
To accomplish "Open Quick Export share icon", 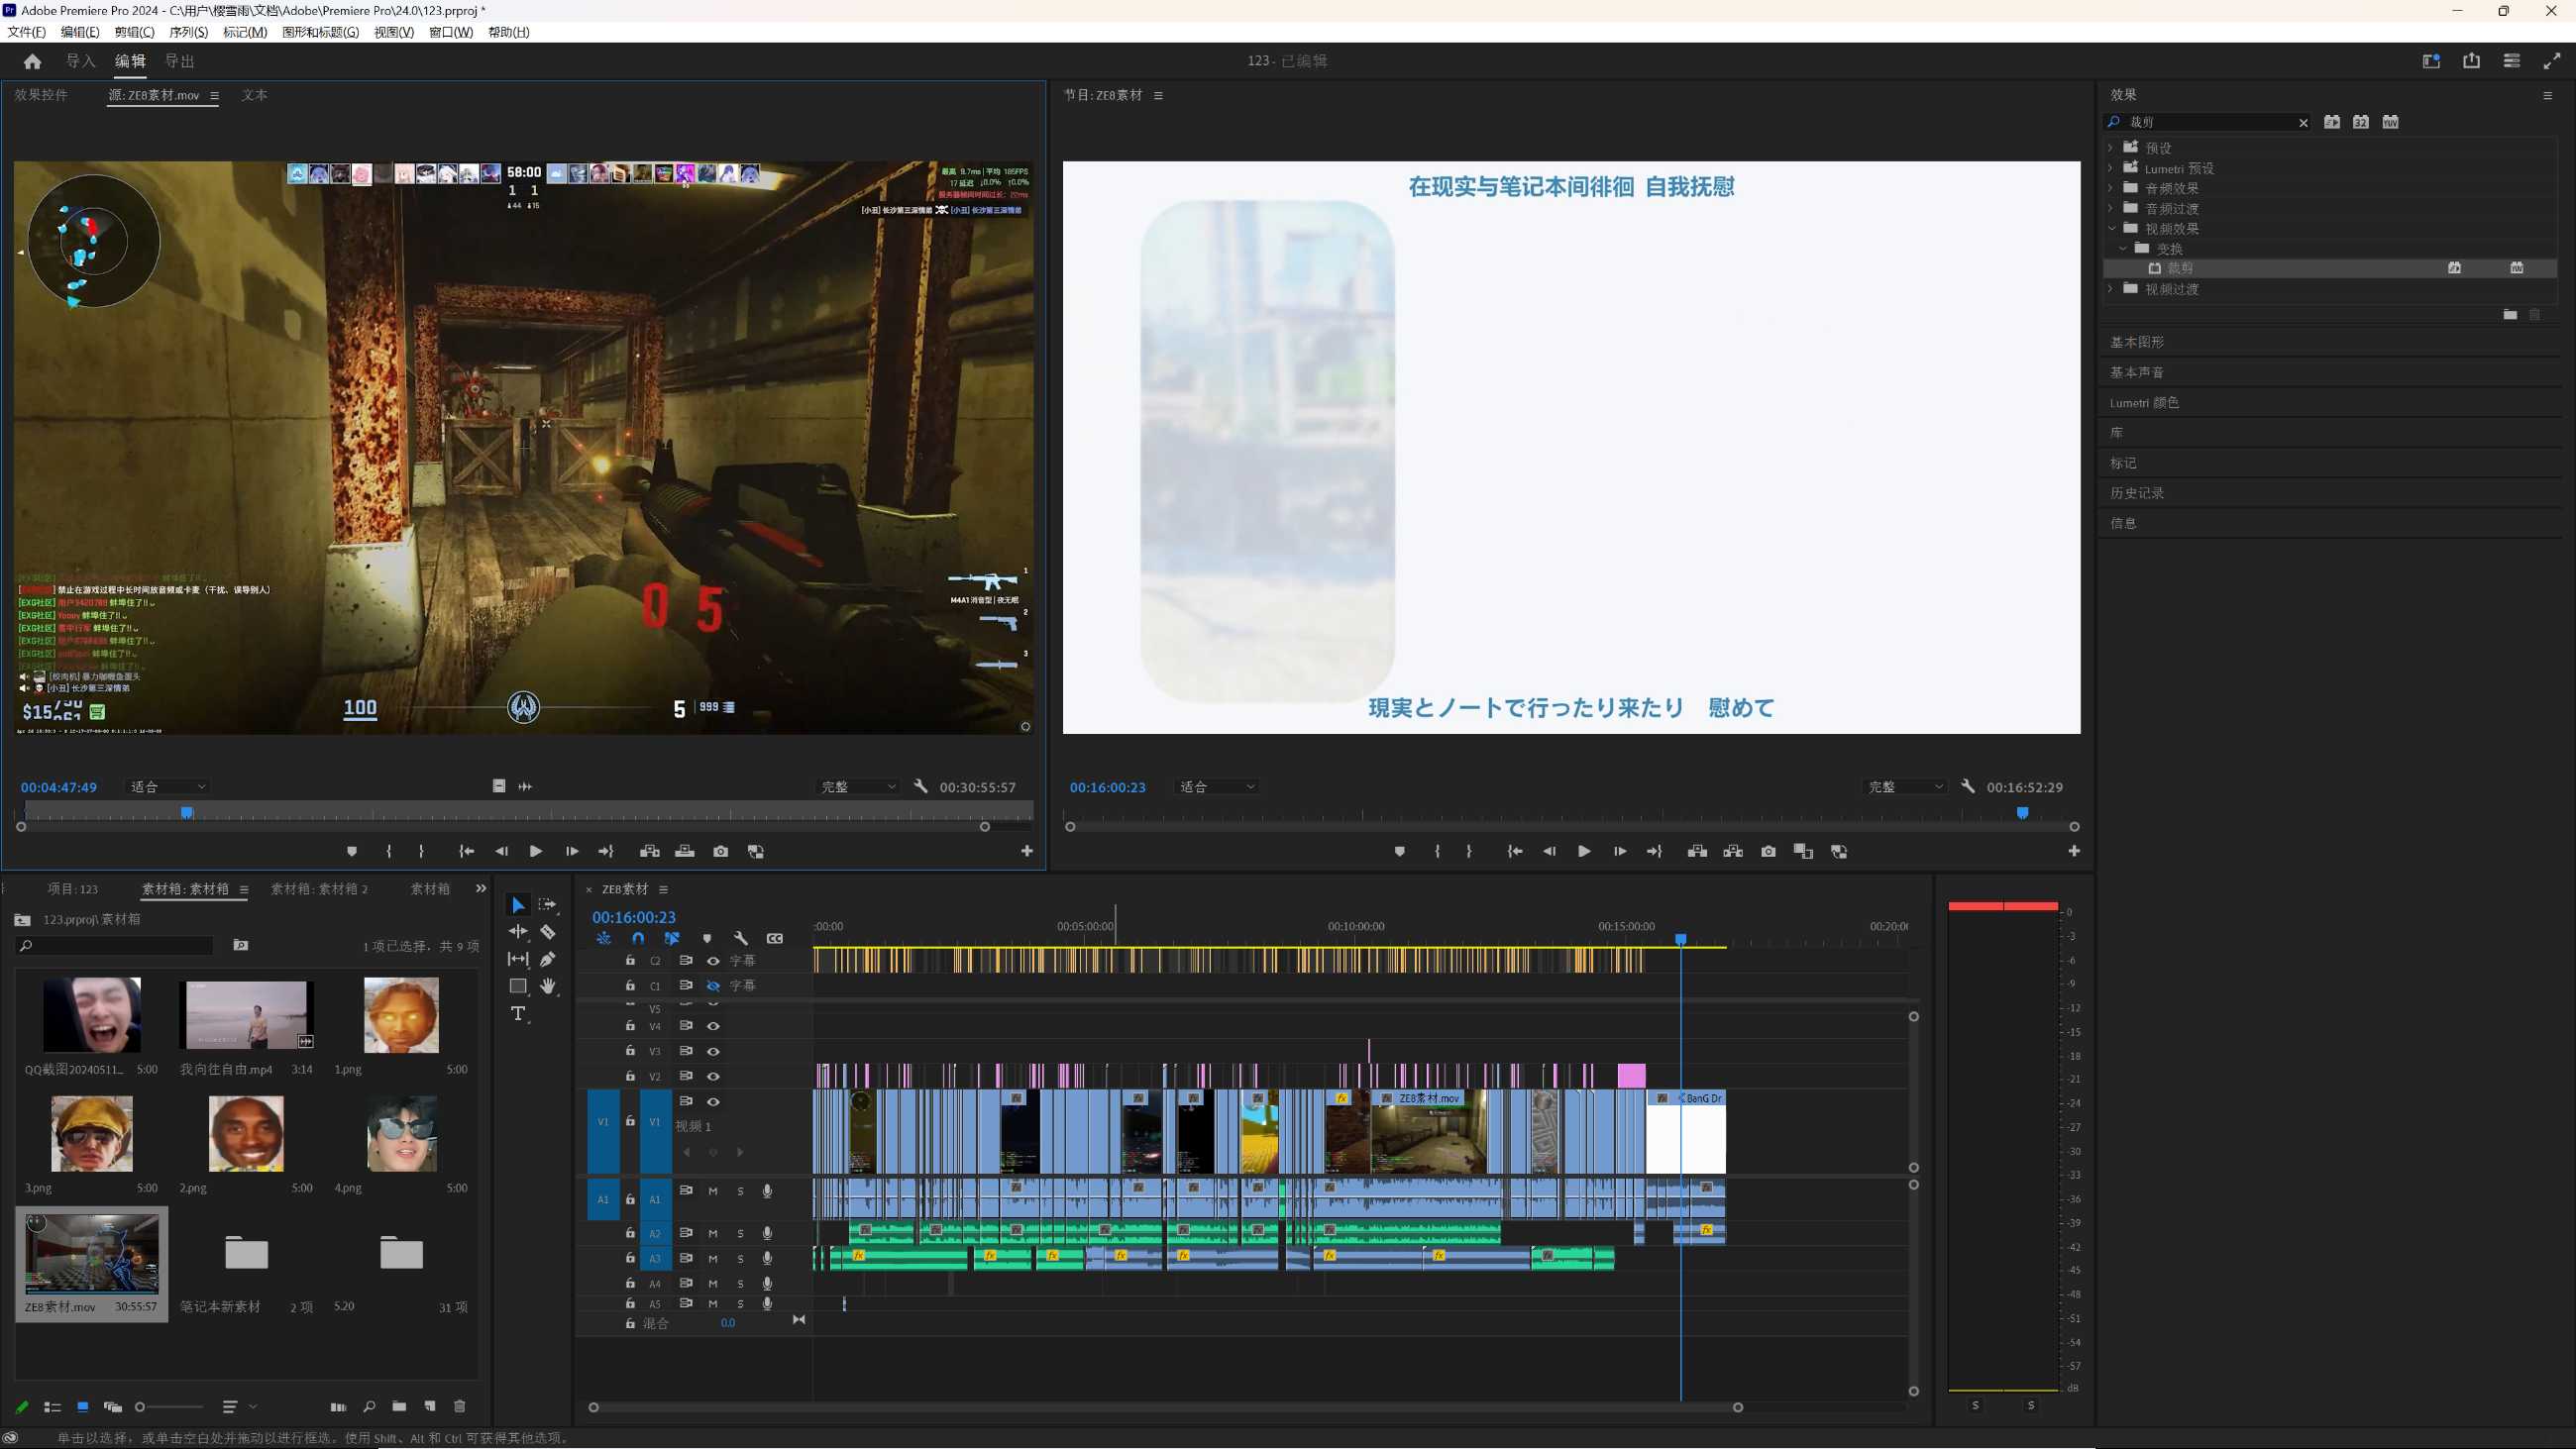I will coord(2471,61).
